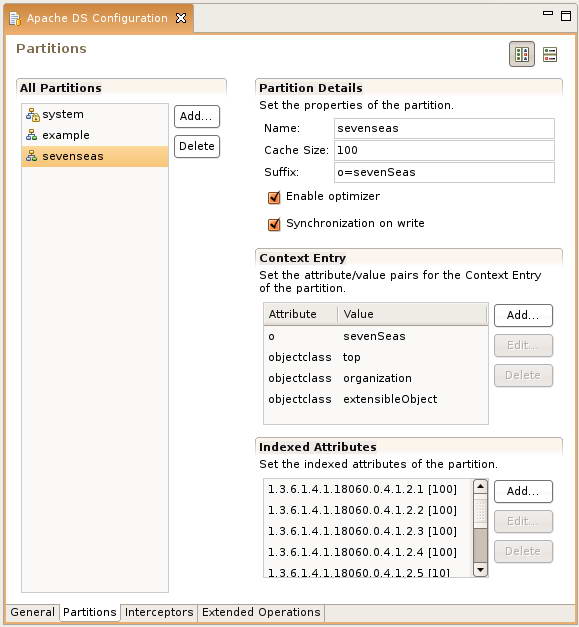
Task: Click the example partition icon
Action: click(32, 135)
